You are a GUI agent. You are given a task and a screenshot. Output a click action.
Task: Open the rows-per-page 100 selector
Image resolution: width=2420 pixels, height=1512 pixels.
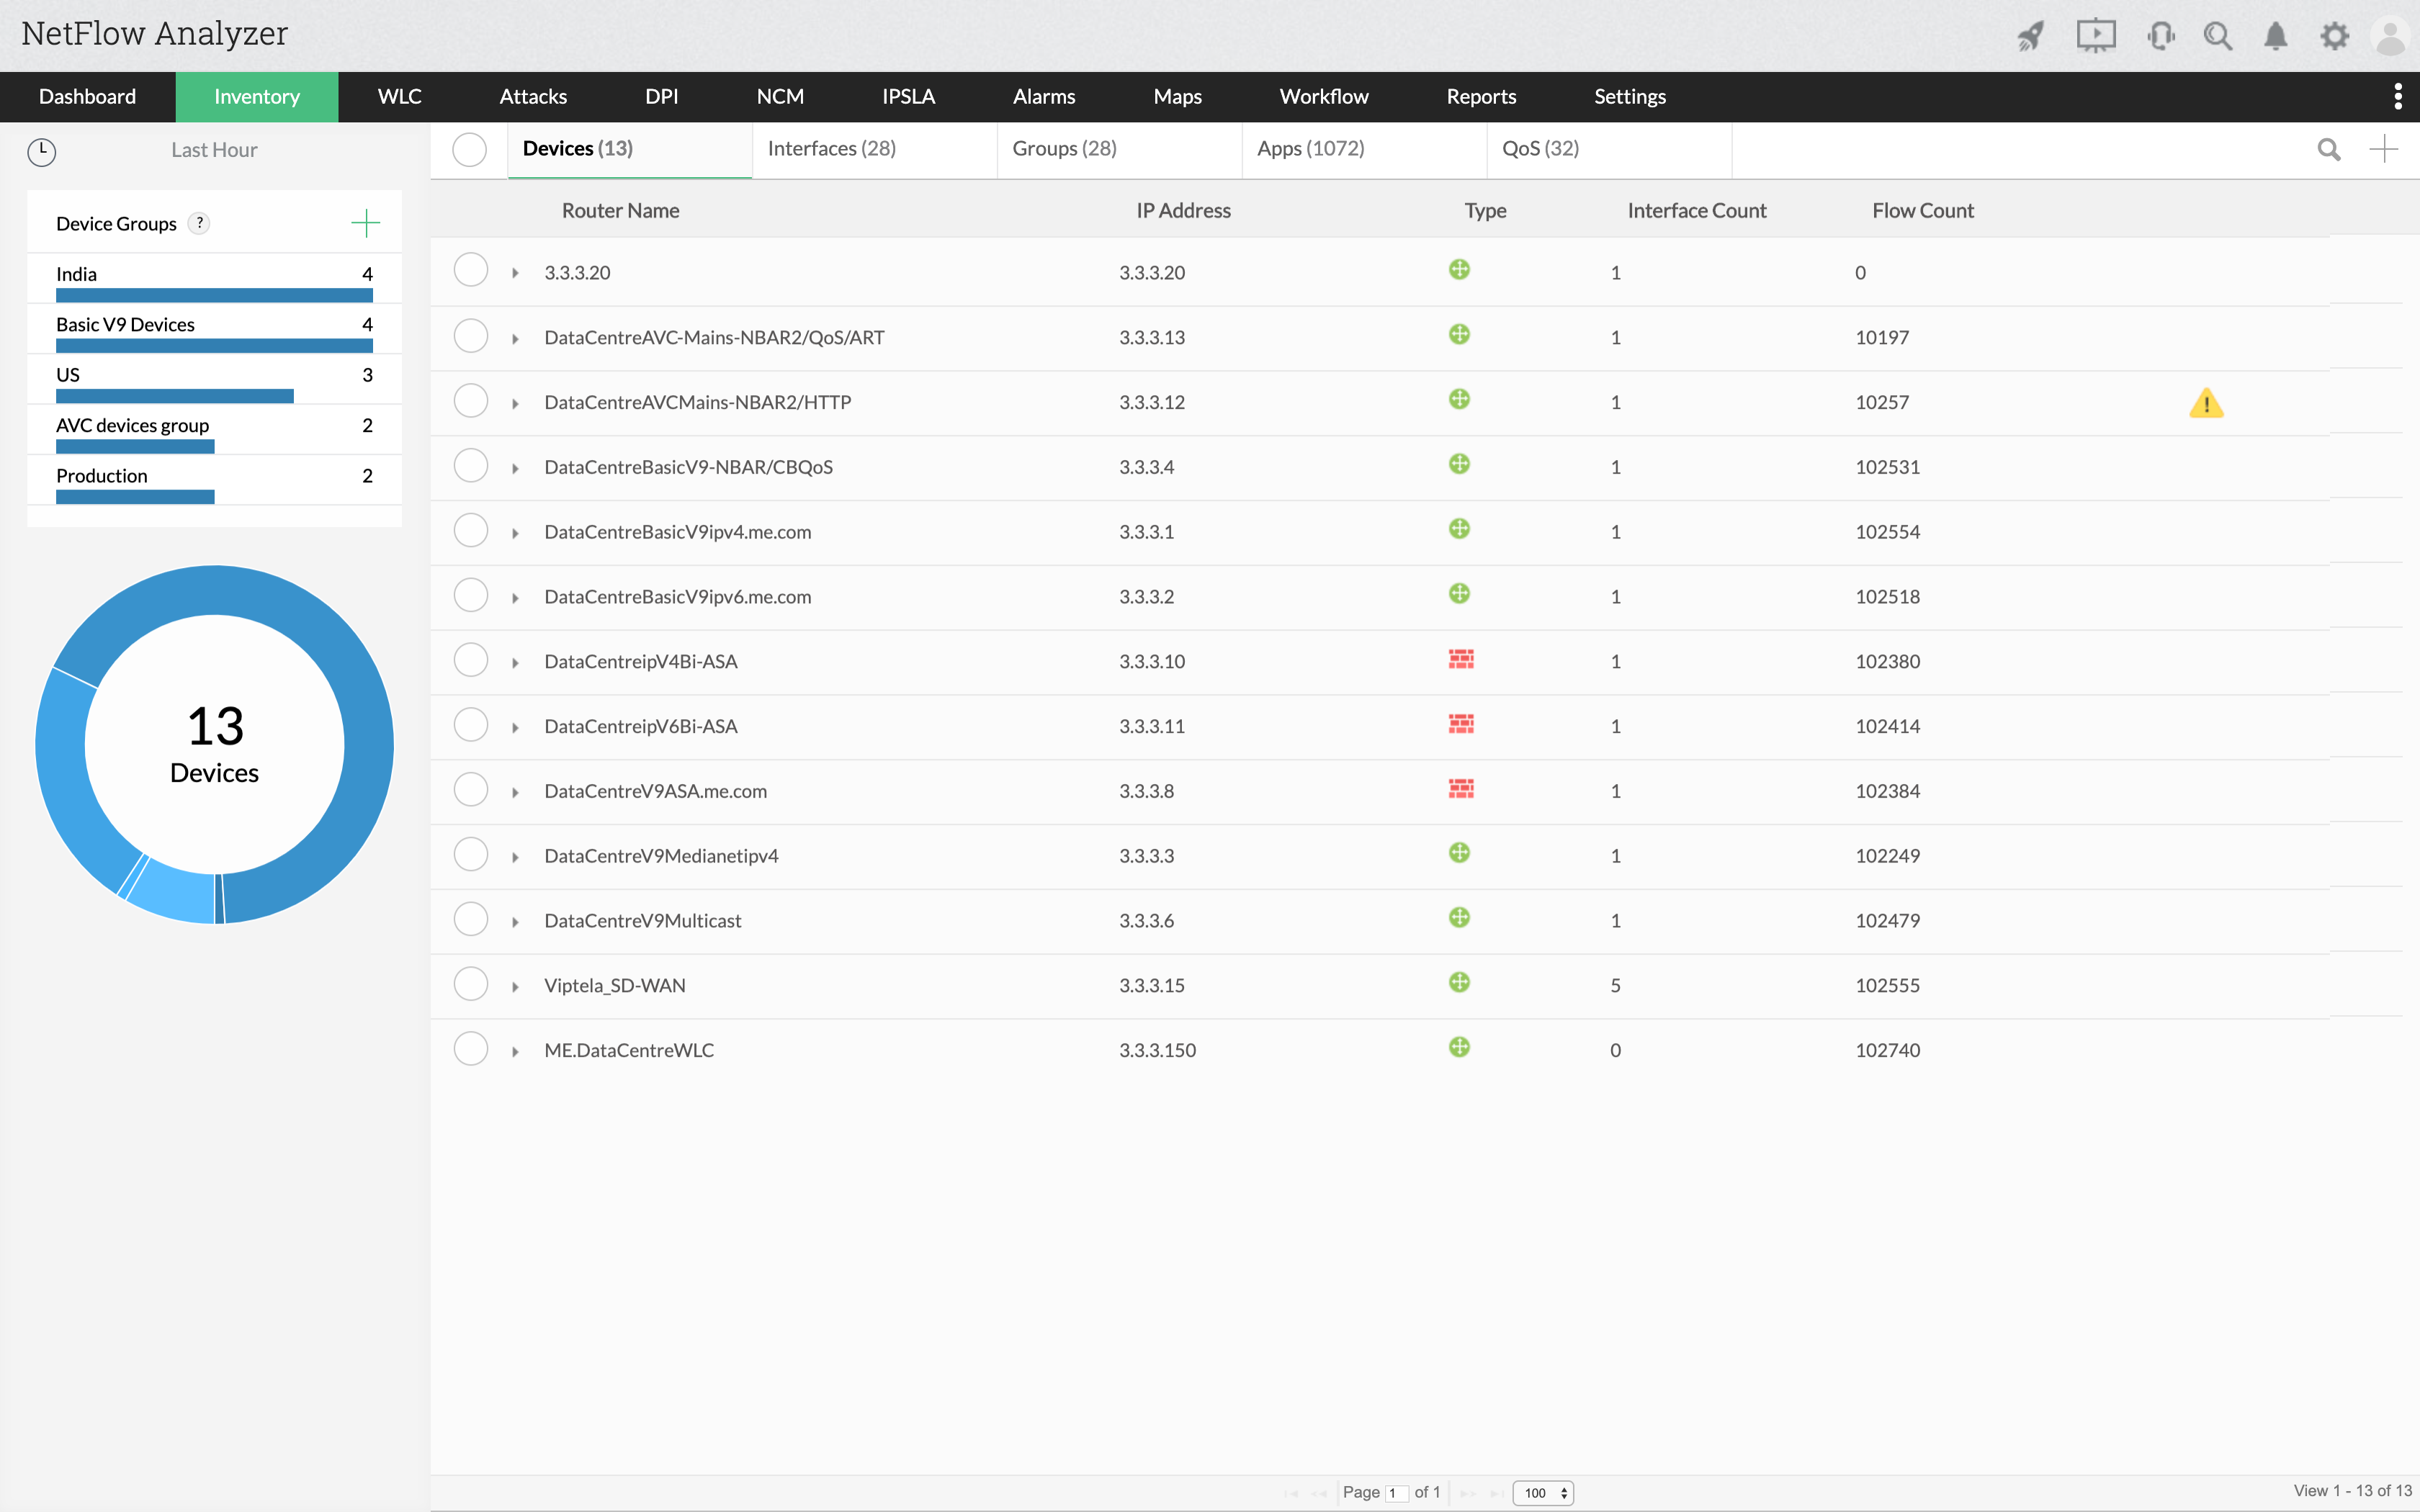pyautogui.click(x=1542, y=1492)
